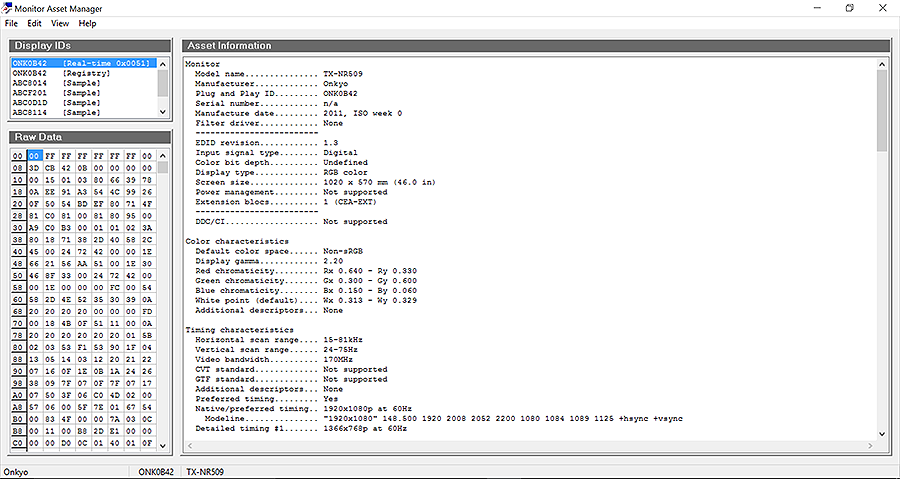This screenshot has height=479, width=900.
Task: Click the Display gamma 2.20 line
Action: pos(269,261)
